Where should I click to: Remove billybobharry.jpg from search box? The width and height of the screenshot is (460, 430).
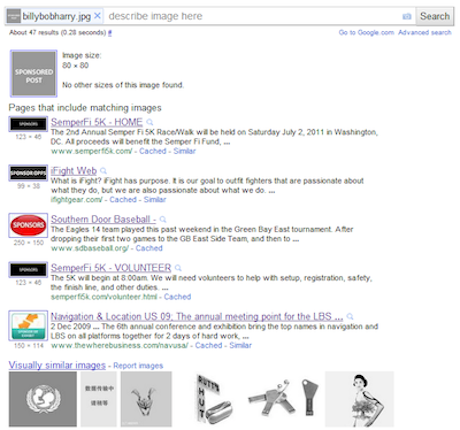click(x=97, y=16)
